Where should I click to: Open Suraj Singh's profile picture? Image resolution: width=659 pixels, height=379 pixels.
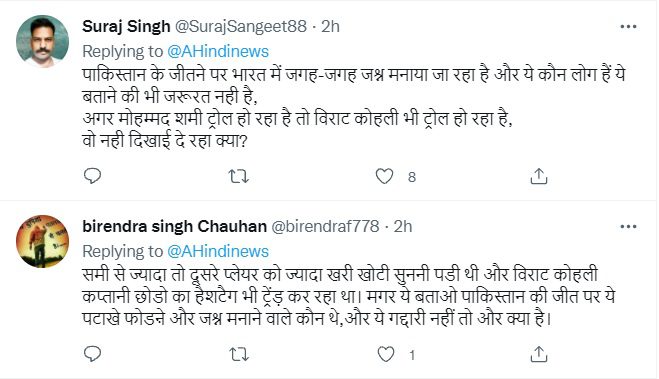pos(42,41)
